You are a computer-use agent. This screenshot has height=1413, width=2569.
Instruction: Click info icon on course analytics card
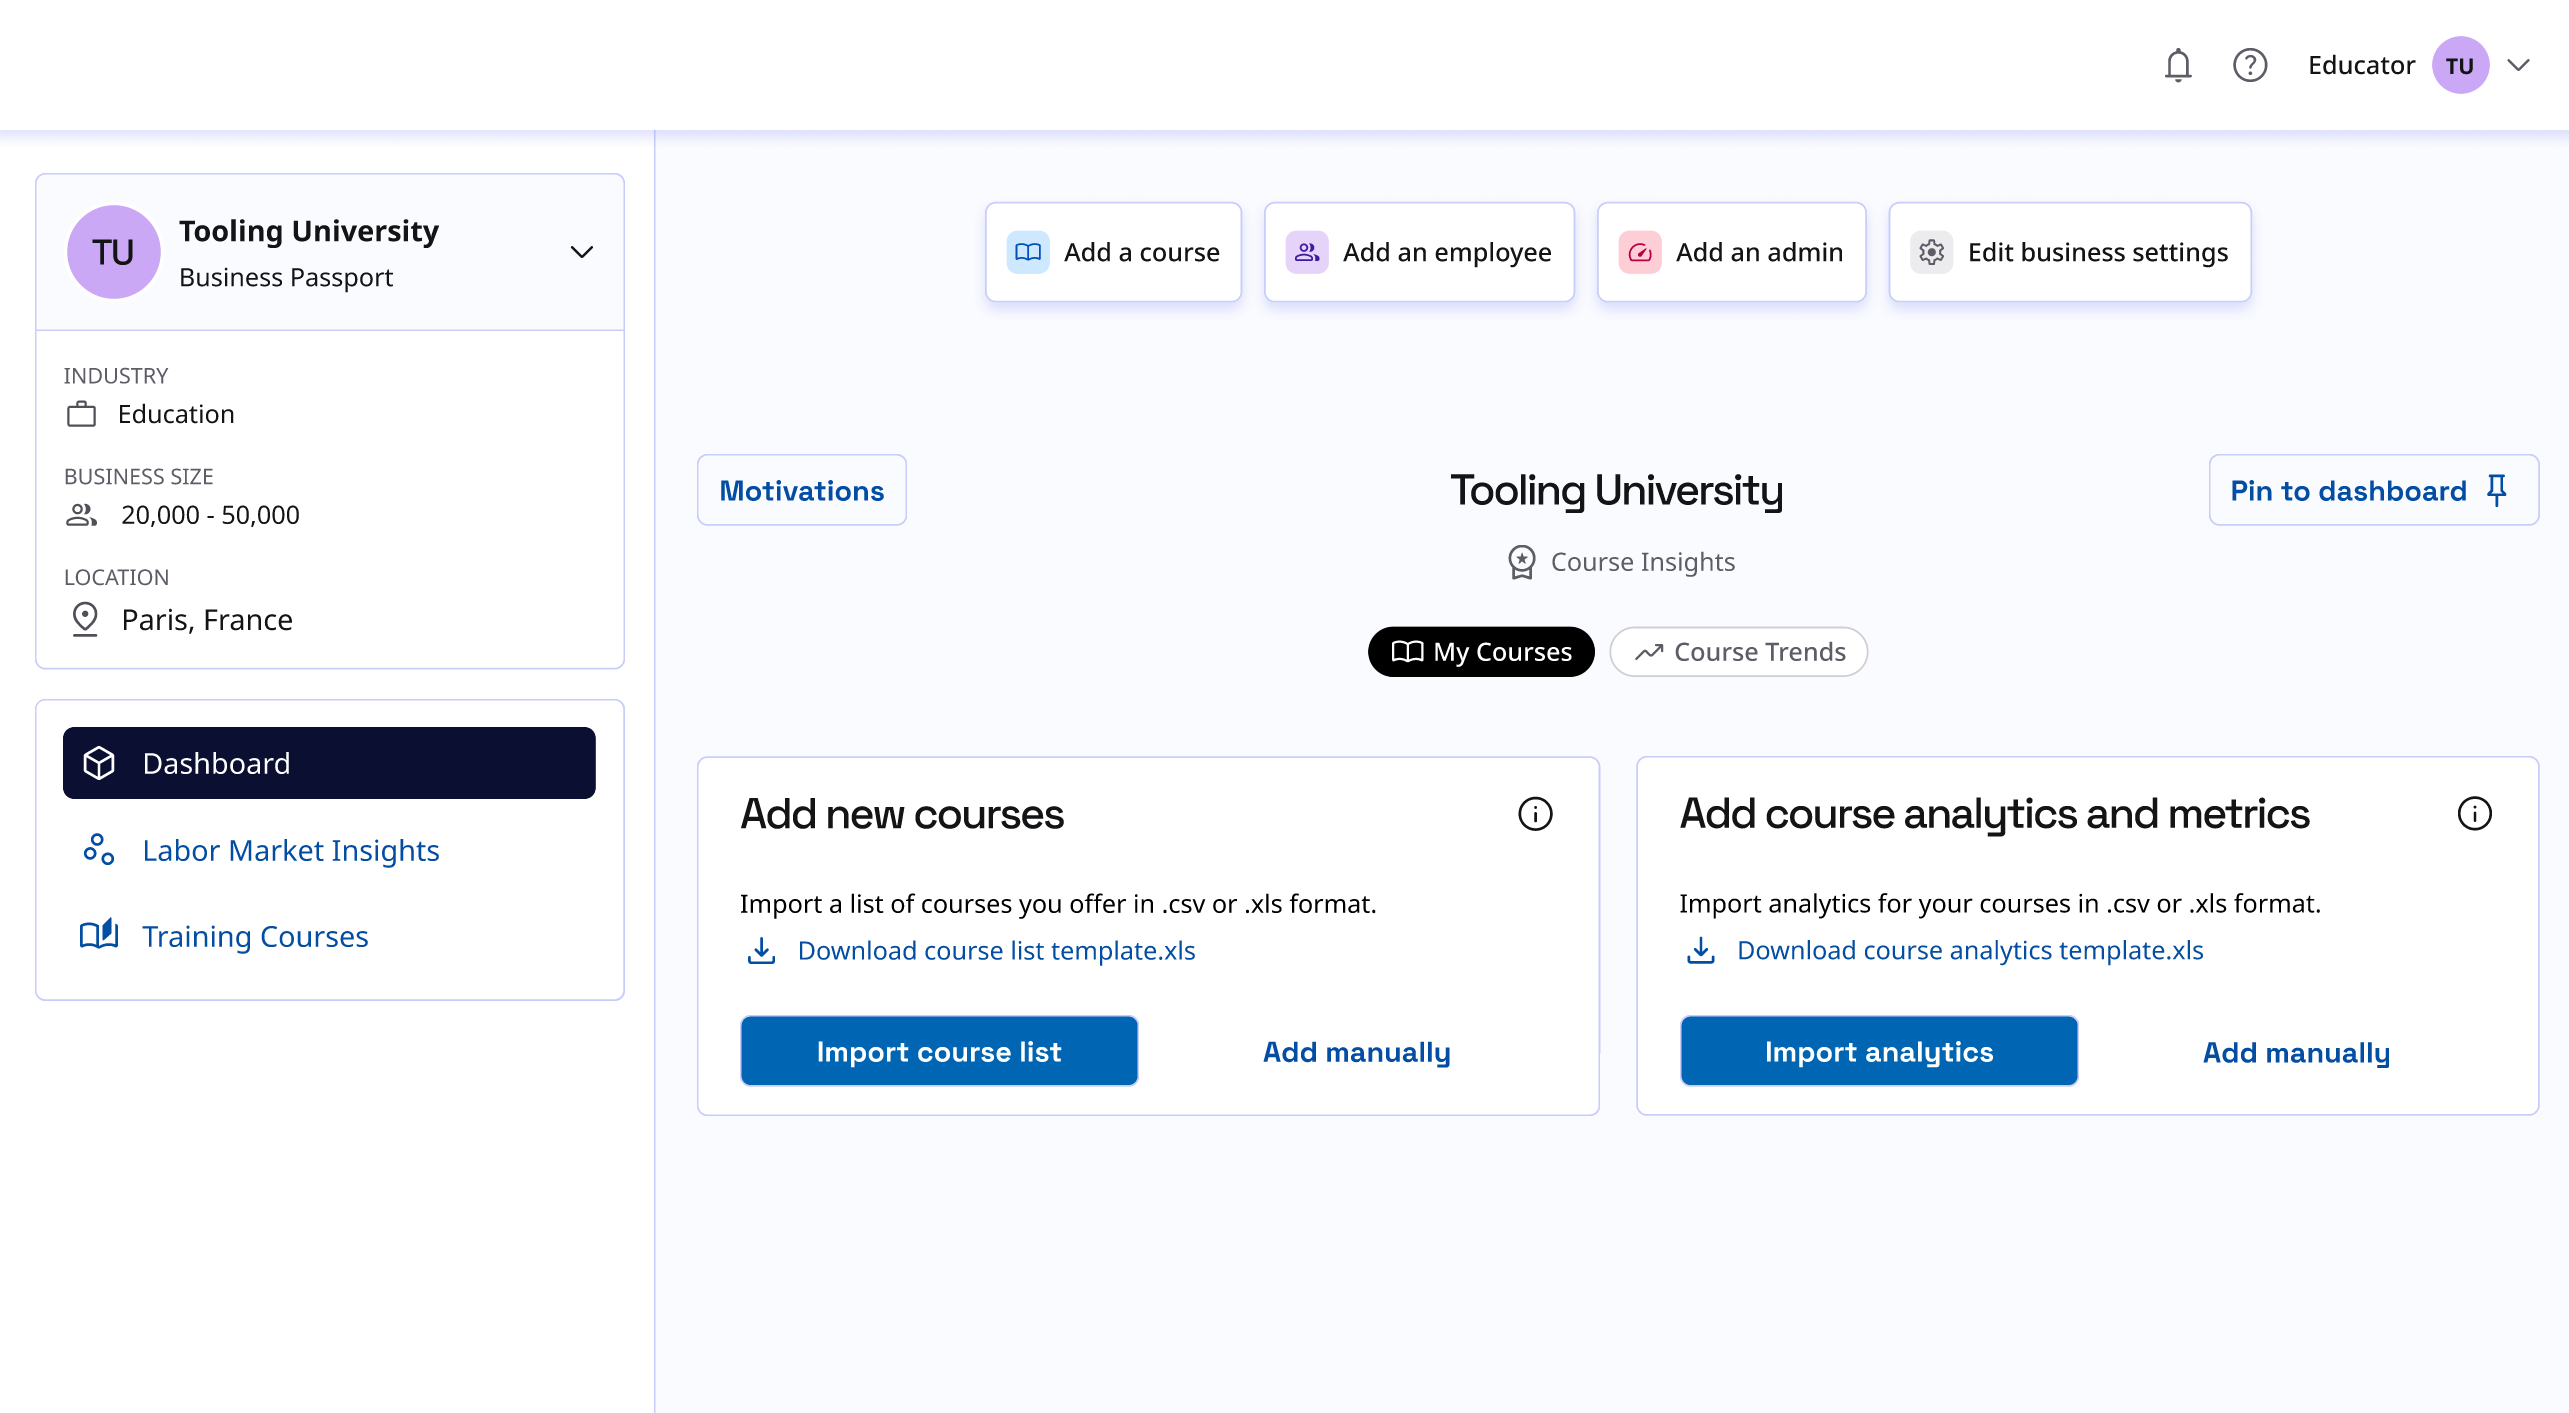click(x=2473, y=814)
